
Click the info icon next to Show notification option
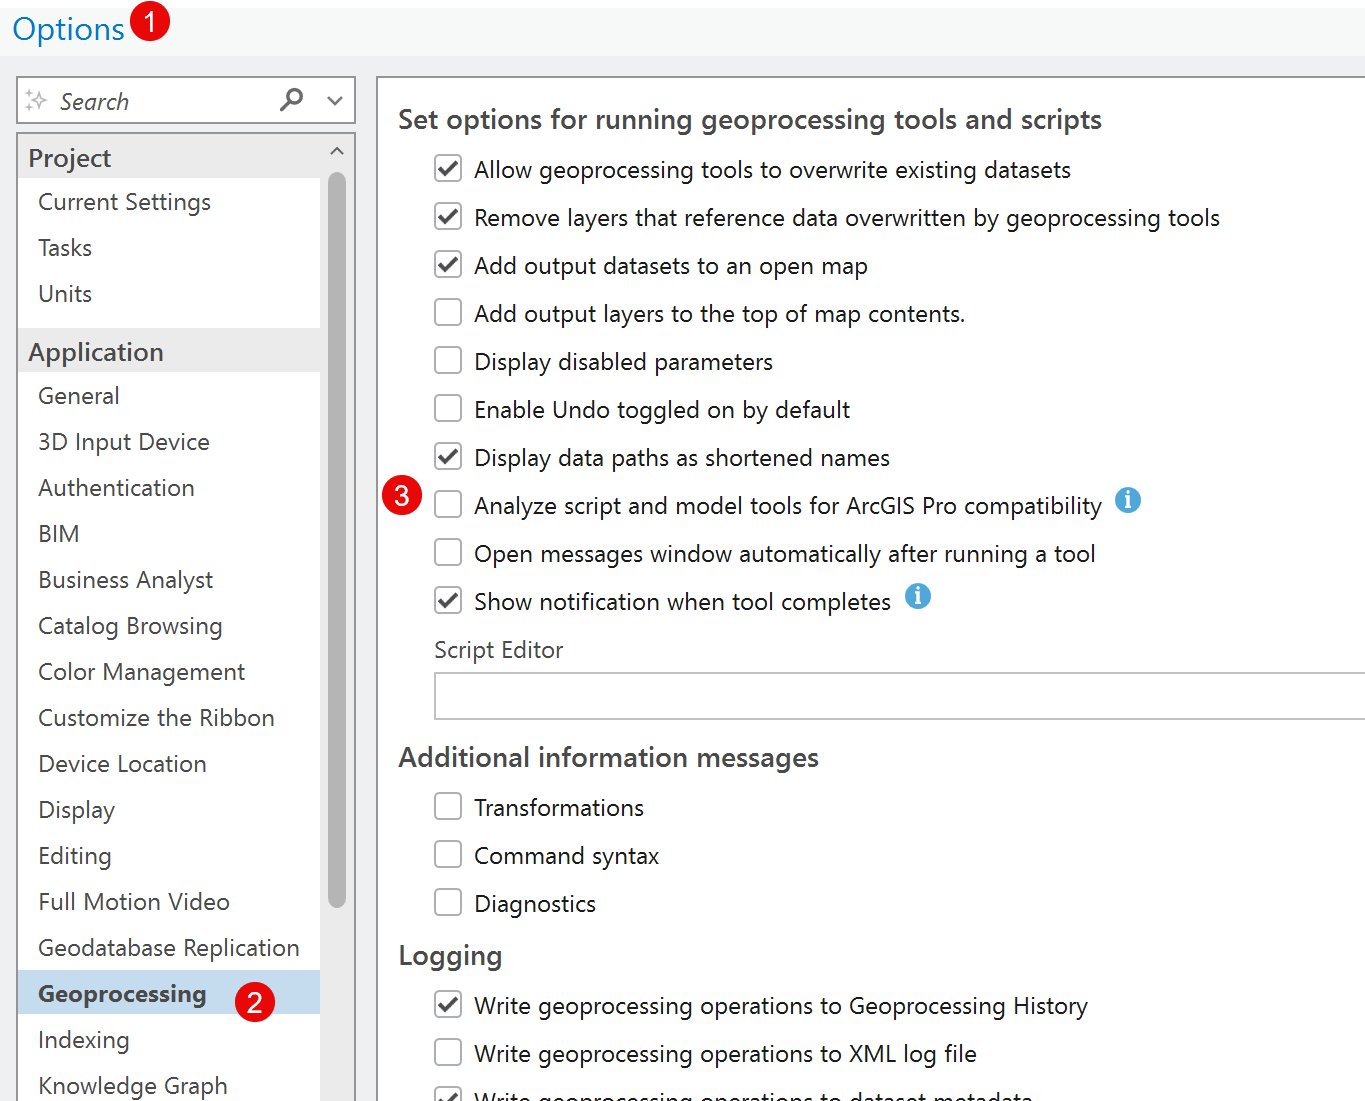[918, 596]
